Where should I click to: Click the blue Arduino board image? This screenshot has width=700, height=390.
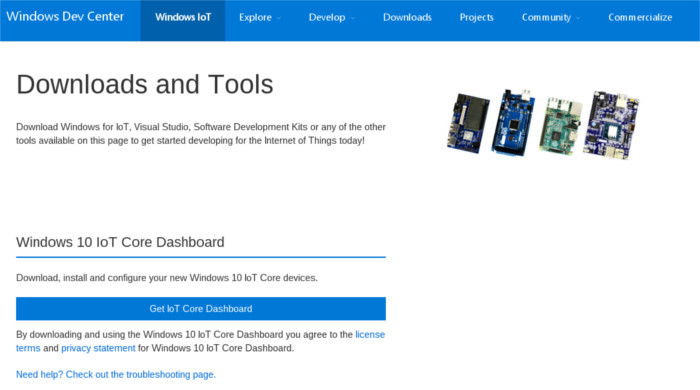pos(513,122)
